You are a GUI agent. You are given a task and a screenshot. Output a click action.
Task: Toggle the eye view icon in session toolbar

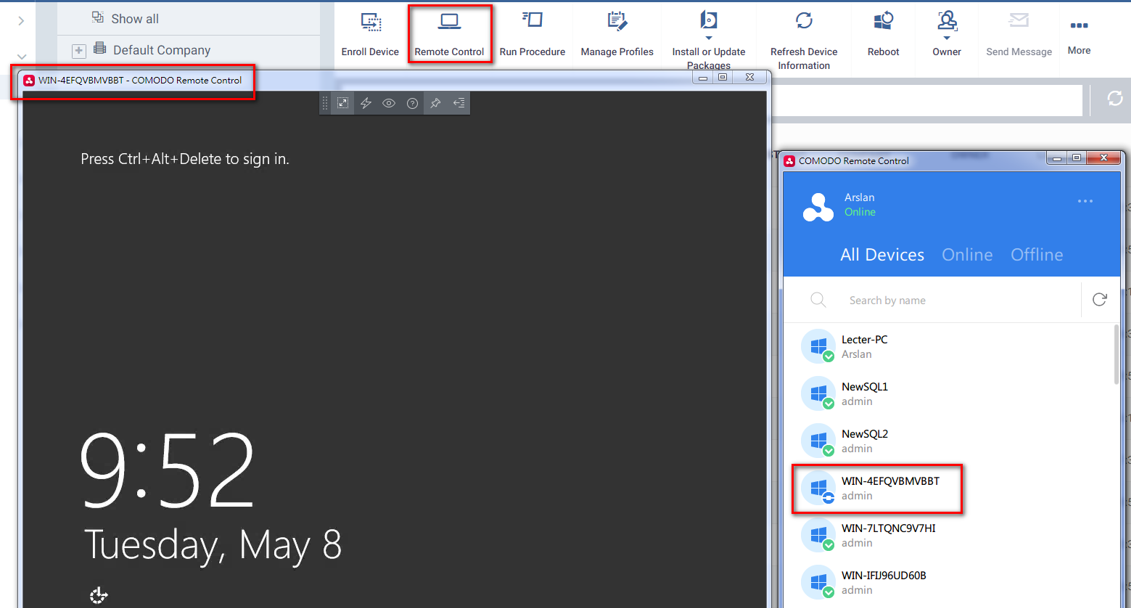pyautogui.click(x=389, y=103)
